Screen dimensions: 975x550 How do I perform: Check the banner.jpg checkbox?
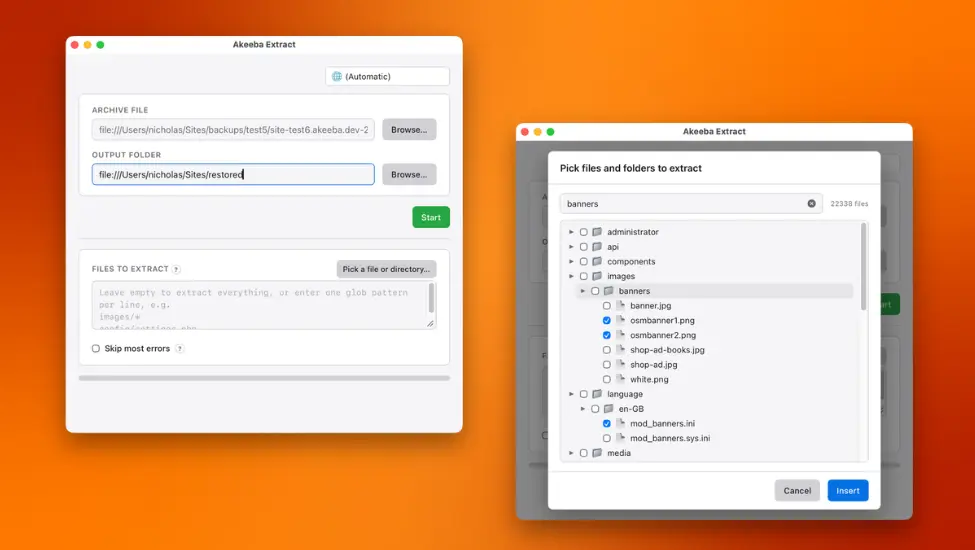tap(606, 306)
